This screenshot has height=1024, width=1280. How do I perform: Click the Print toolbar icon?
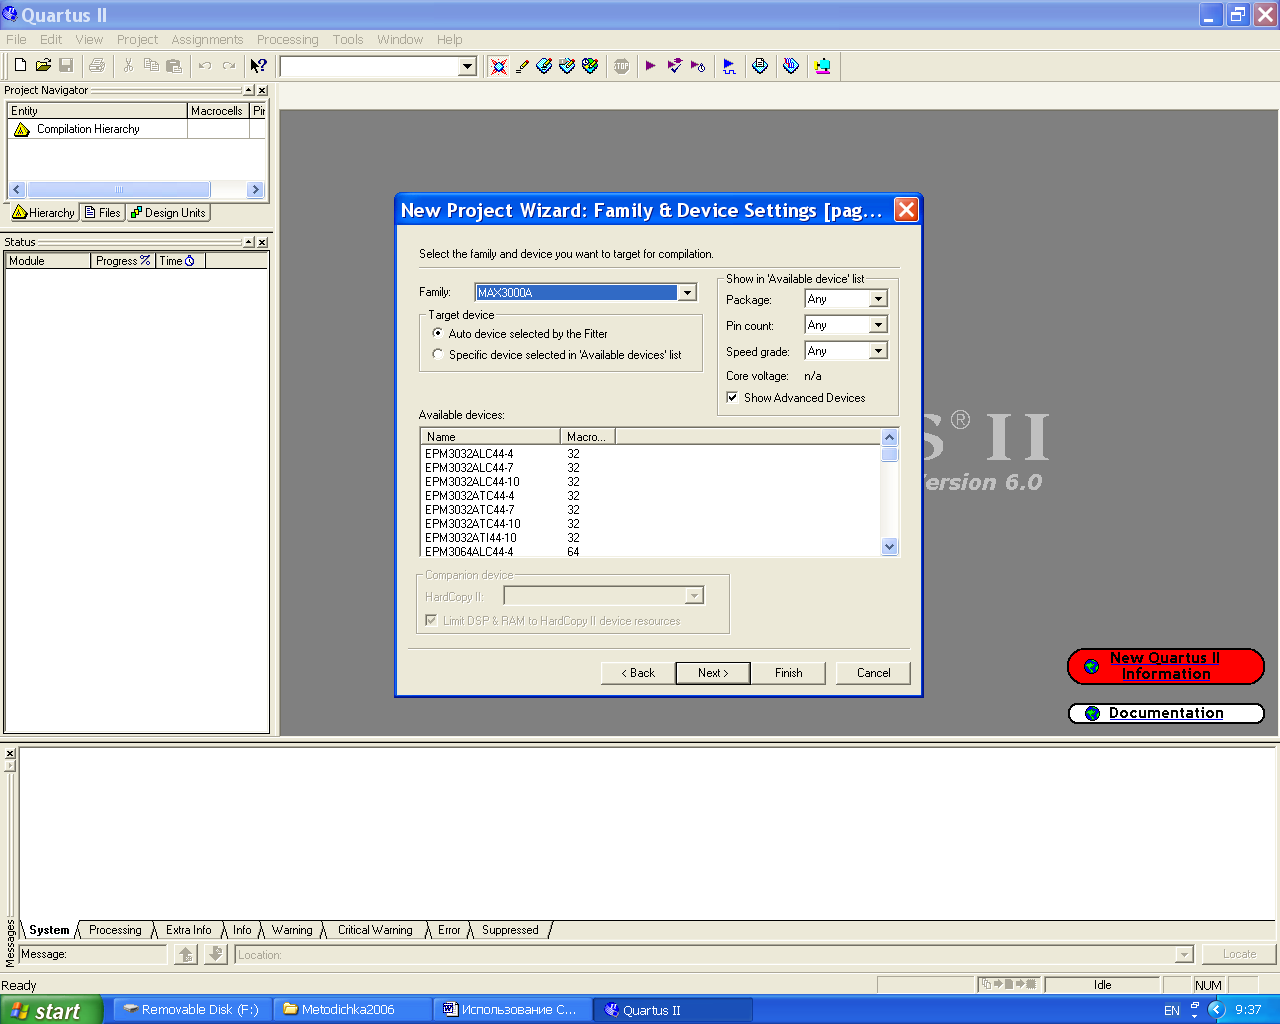[97, 65]
